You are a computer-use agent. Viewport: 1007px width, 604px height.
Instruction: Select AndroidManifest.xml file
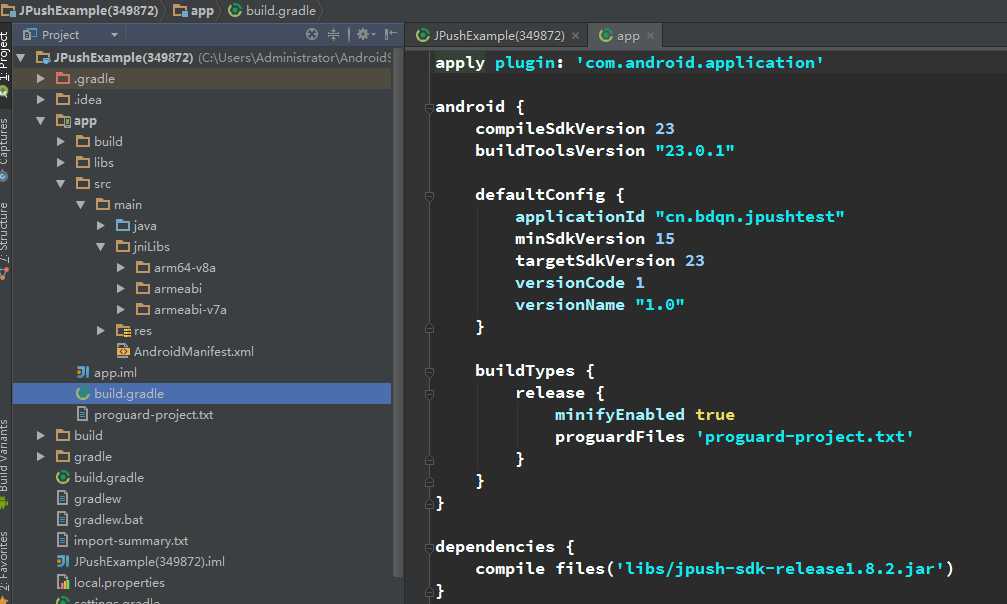(x=193, y=351)
